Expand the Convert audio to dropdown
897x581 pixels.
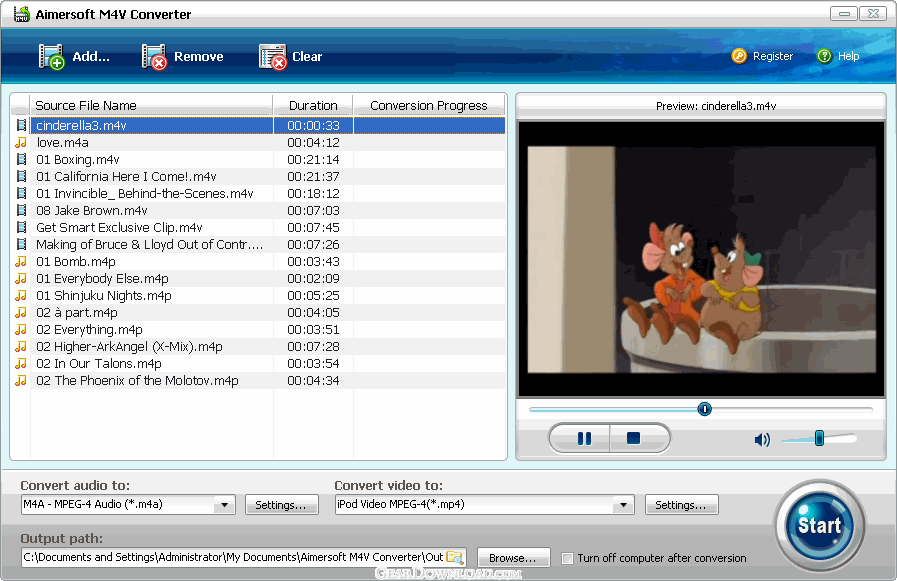[224, 505]
